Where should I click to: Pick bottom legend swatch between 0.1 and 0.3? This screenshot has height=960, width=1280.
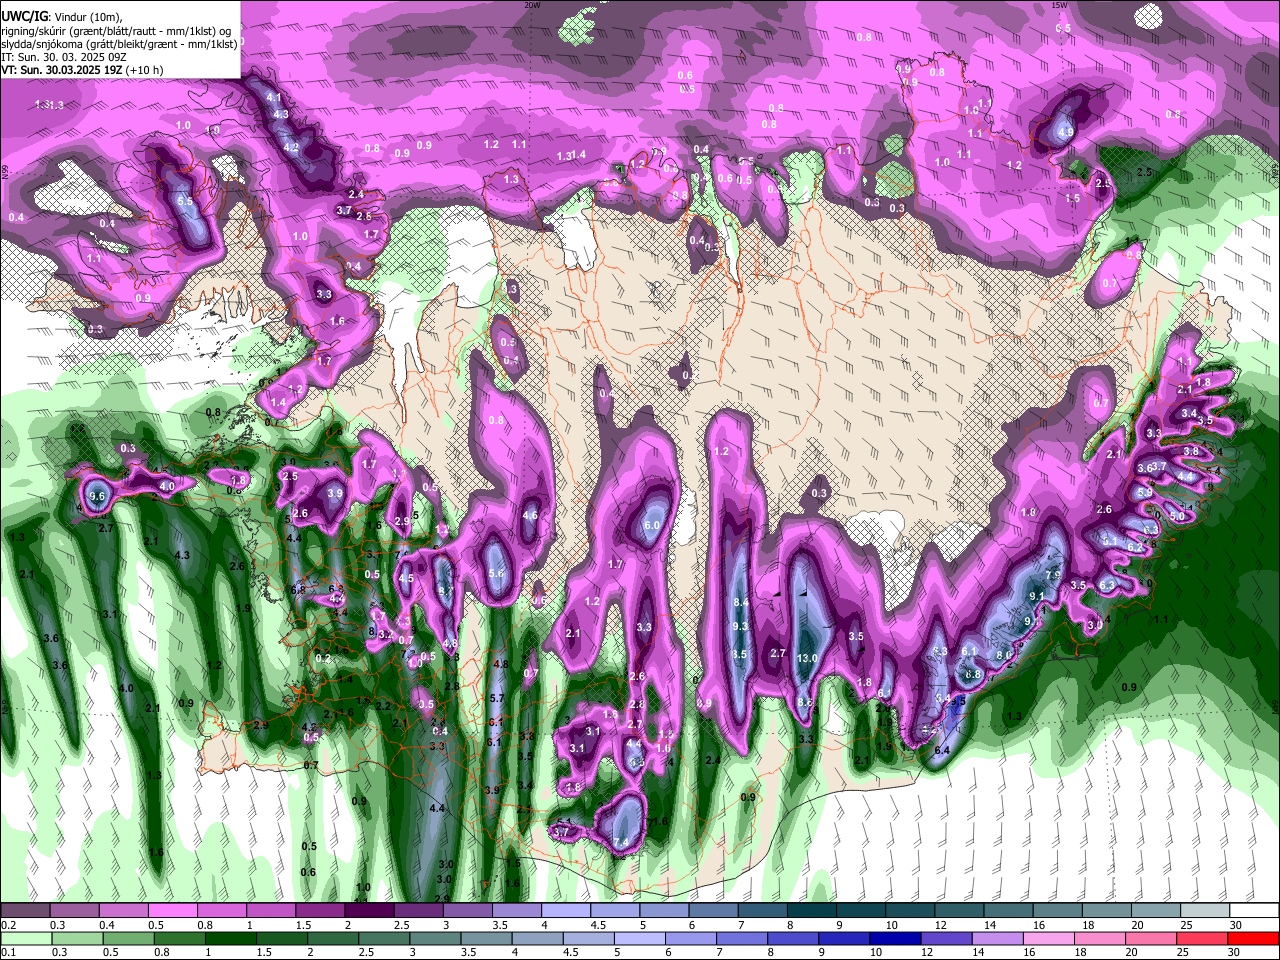point(25,939)
